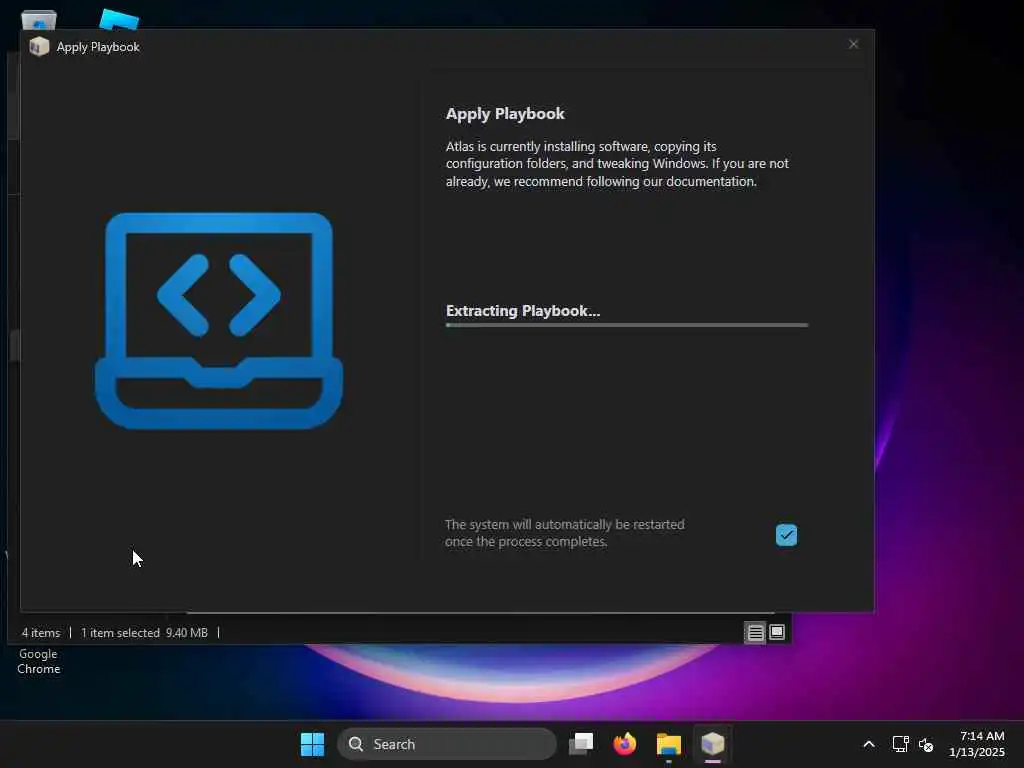Click the muted volume tray icon
Image resolution: width=1024 pixels, height=768 pixels.
pyautogui.click(x=925, y=744)
